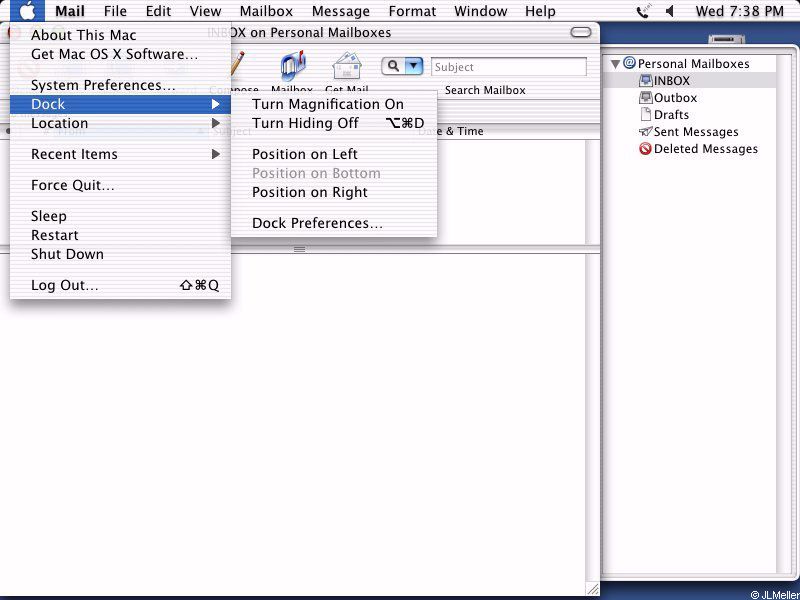The image size is (800, 600).
Task: Click the Drafts document icon
Action: click(646, 114)
